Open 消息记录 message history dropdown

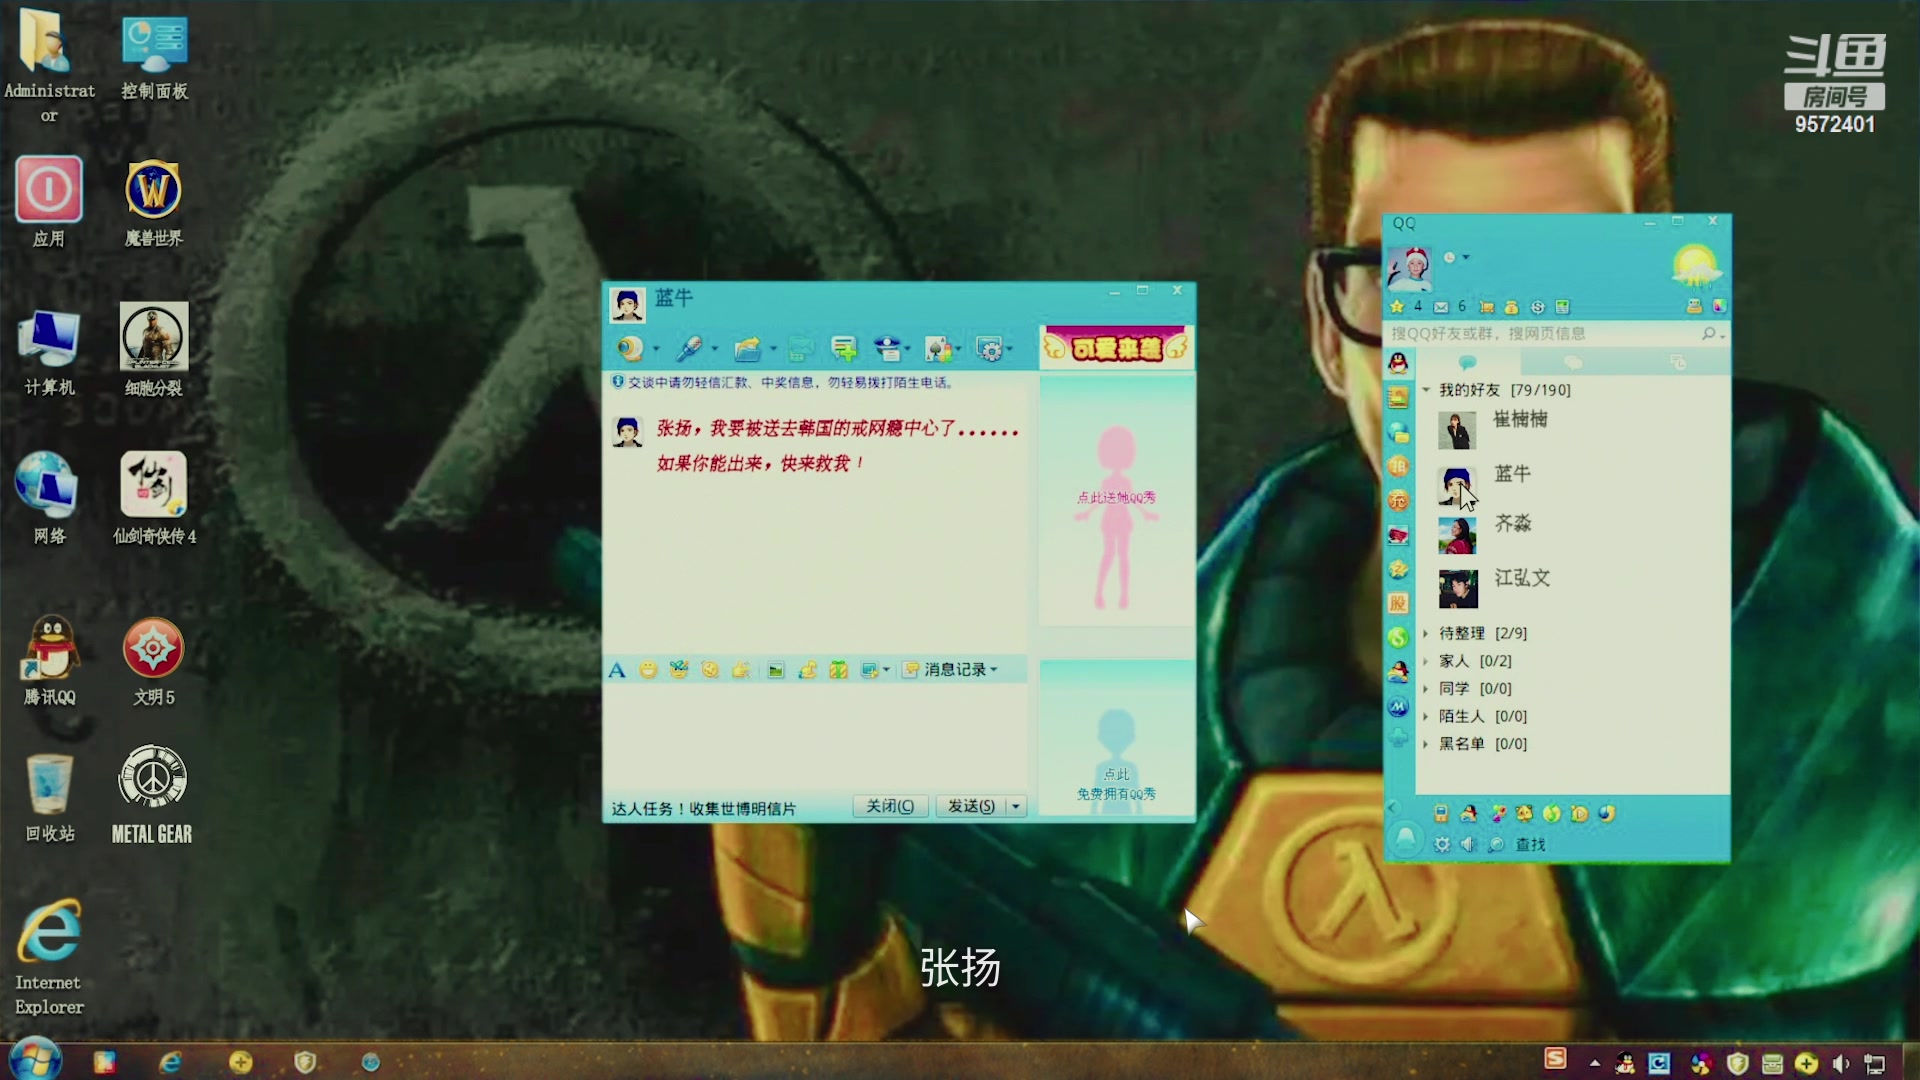click(950, 670)
